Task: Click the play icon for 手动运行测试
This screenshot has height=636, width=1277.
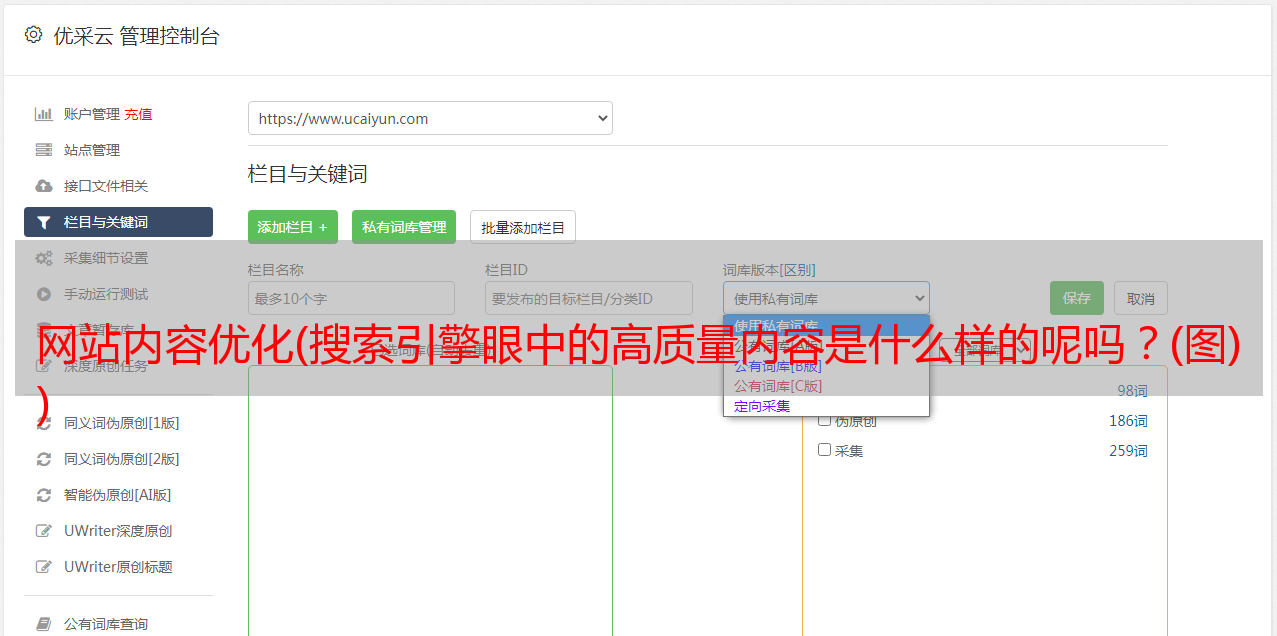Action: coord(43,294)
